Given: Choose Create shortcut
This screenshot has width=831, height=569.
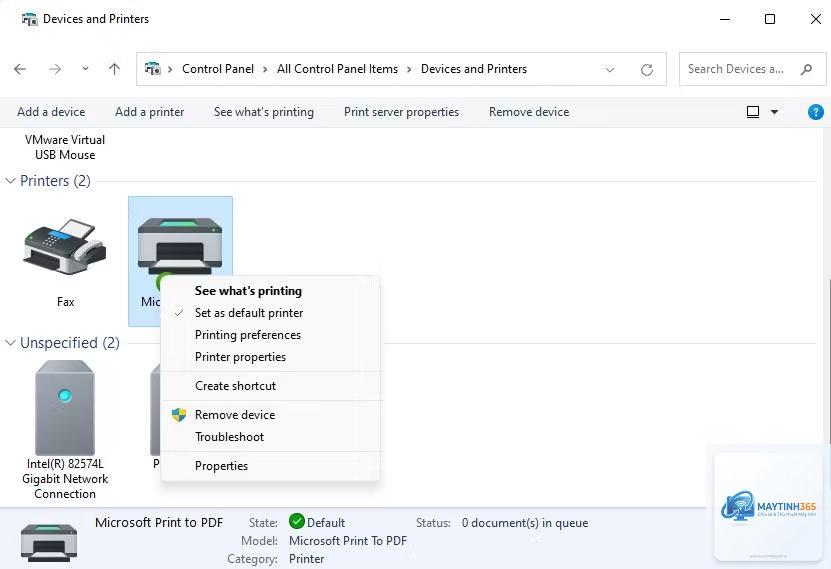Looking at the screenshot, I should 235,386.
